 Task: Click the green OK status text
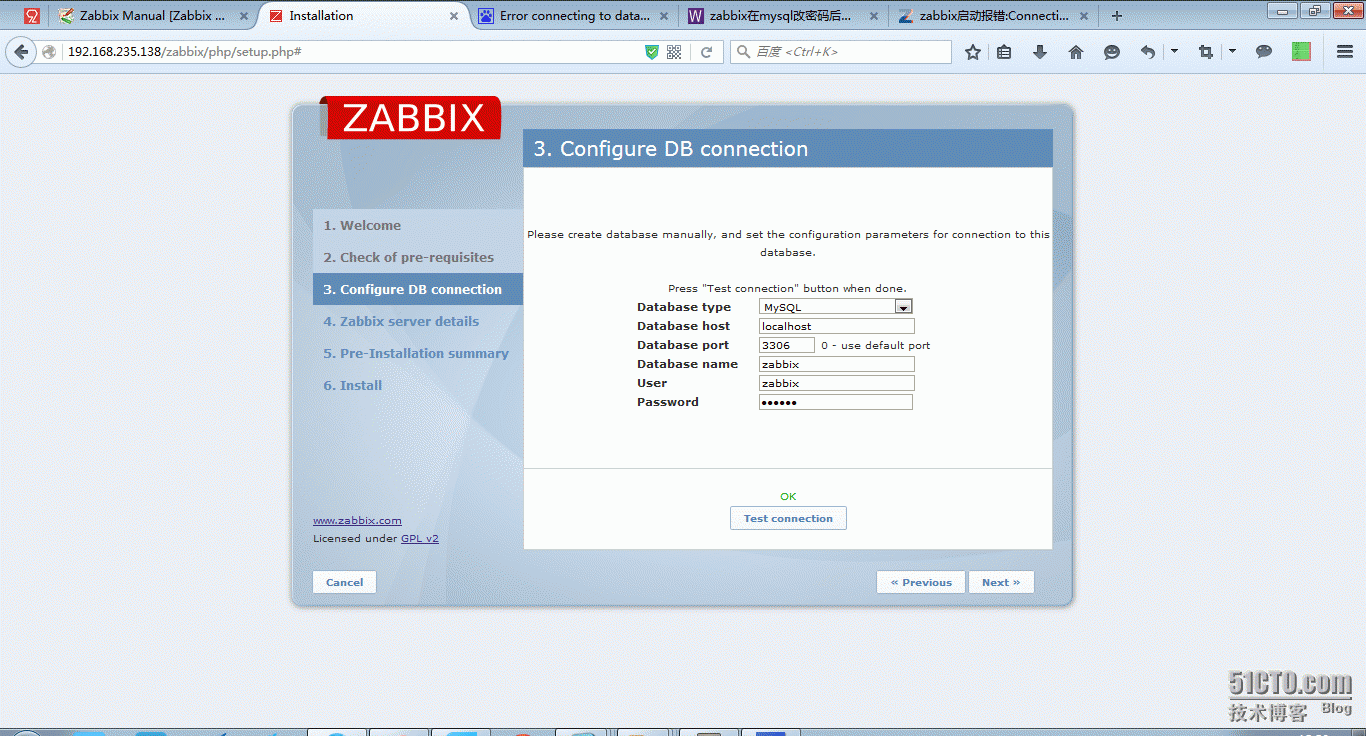pyautogui.click(x=788, y=496)
